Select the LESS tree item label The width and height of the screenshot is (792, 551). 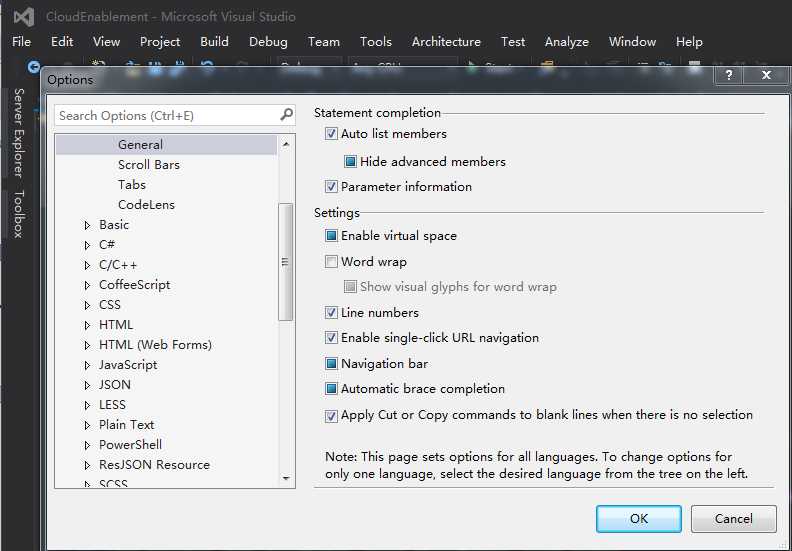tap(112, 405)
